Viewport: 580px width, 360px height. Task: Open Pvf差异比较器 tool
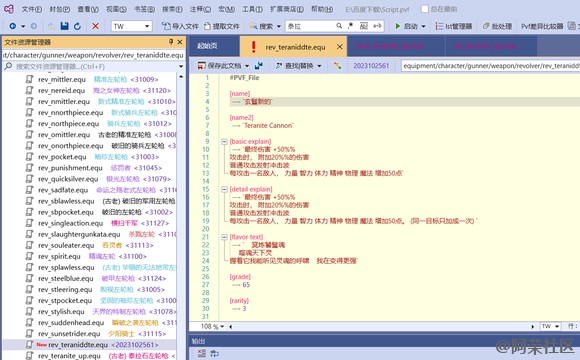pyautogui.click(x=542, y=26)
